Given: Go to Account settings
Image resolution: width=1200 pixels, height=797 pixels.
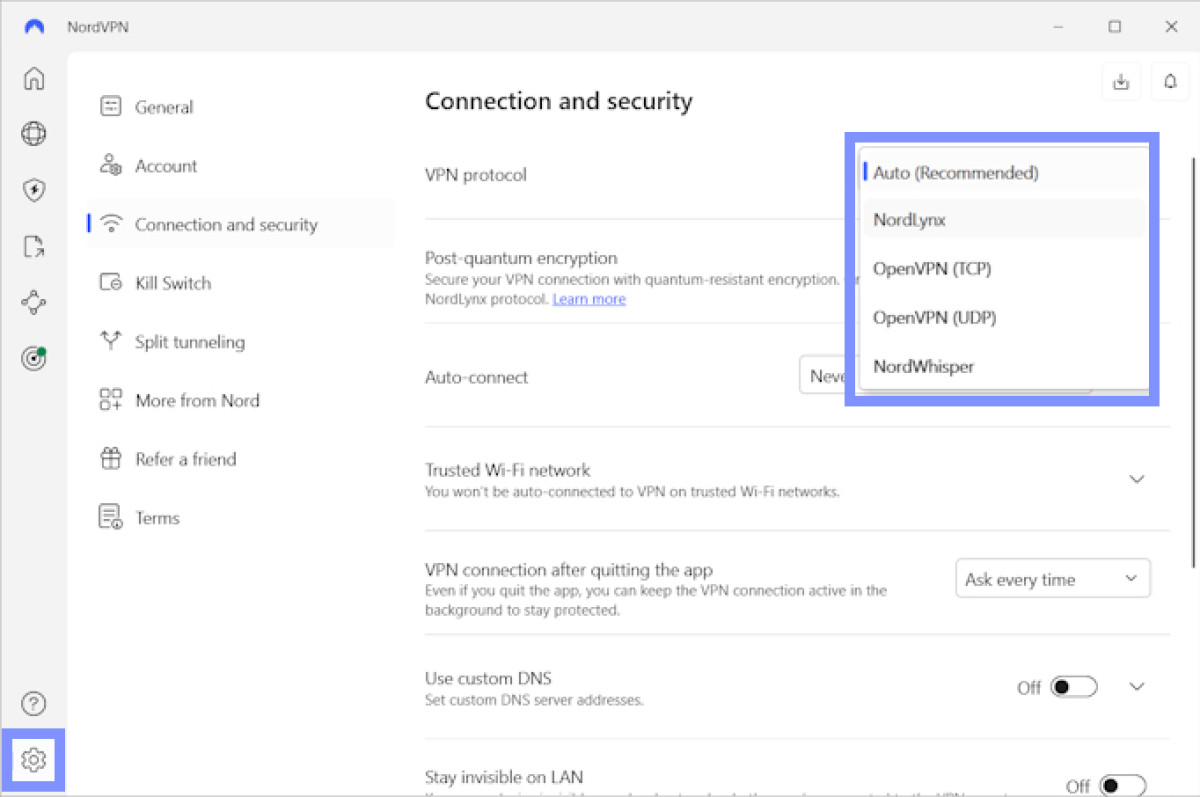Looking at the screenshot, I should [240, 166].
